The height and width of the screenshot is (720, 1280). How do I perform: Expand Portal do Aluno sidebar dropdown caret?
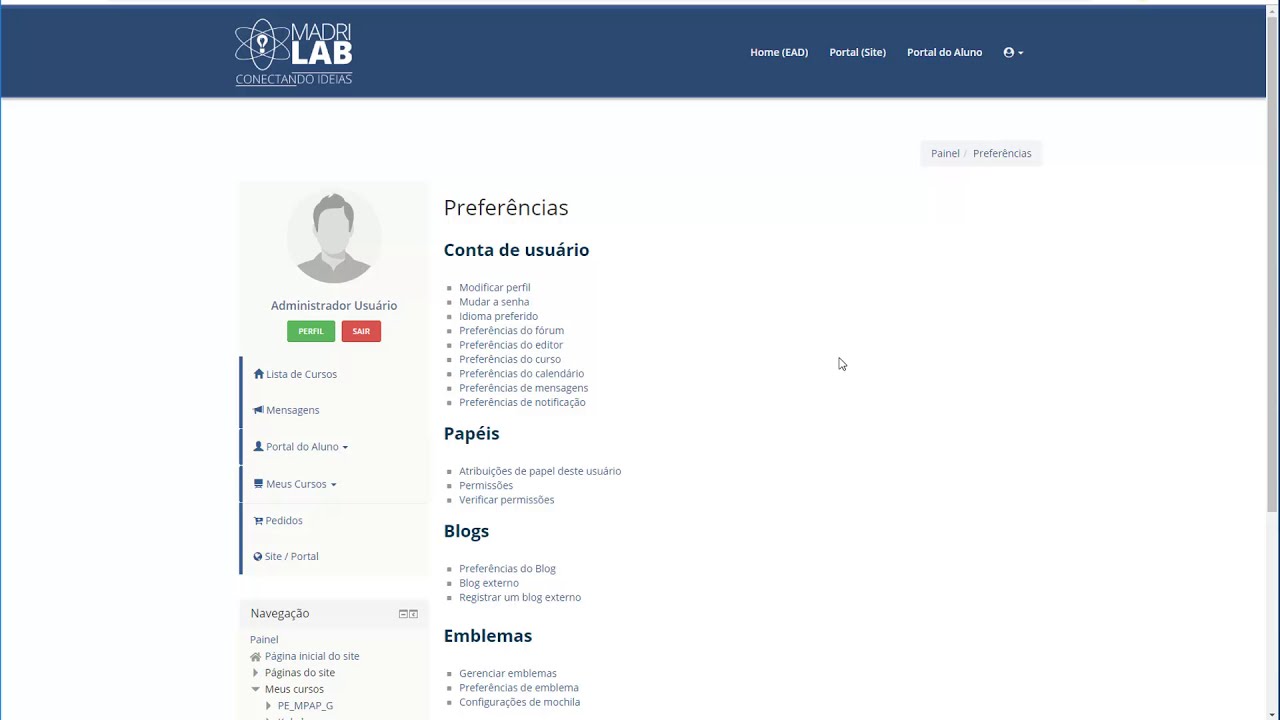click(x=345, y=448)
